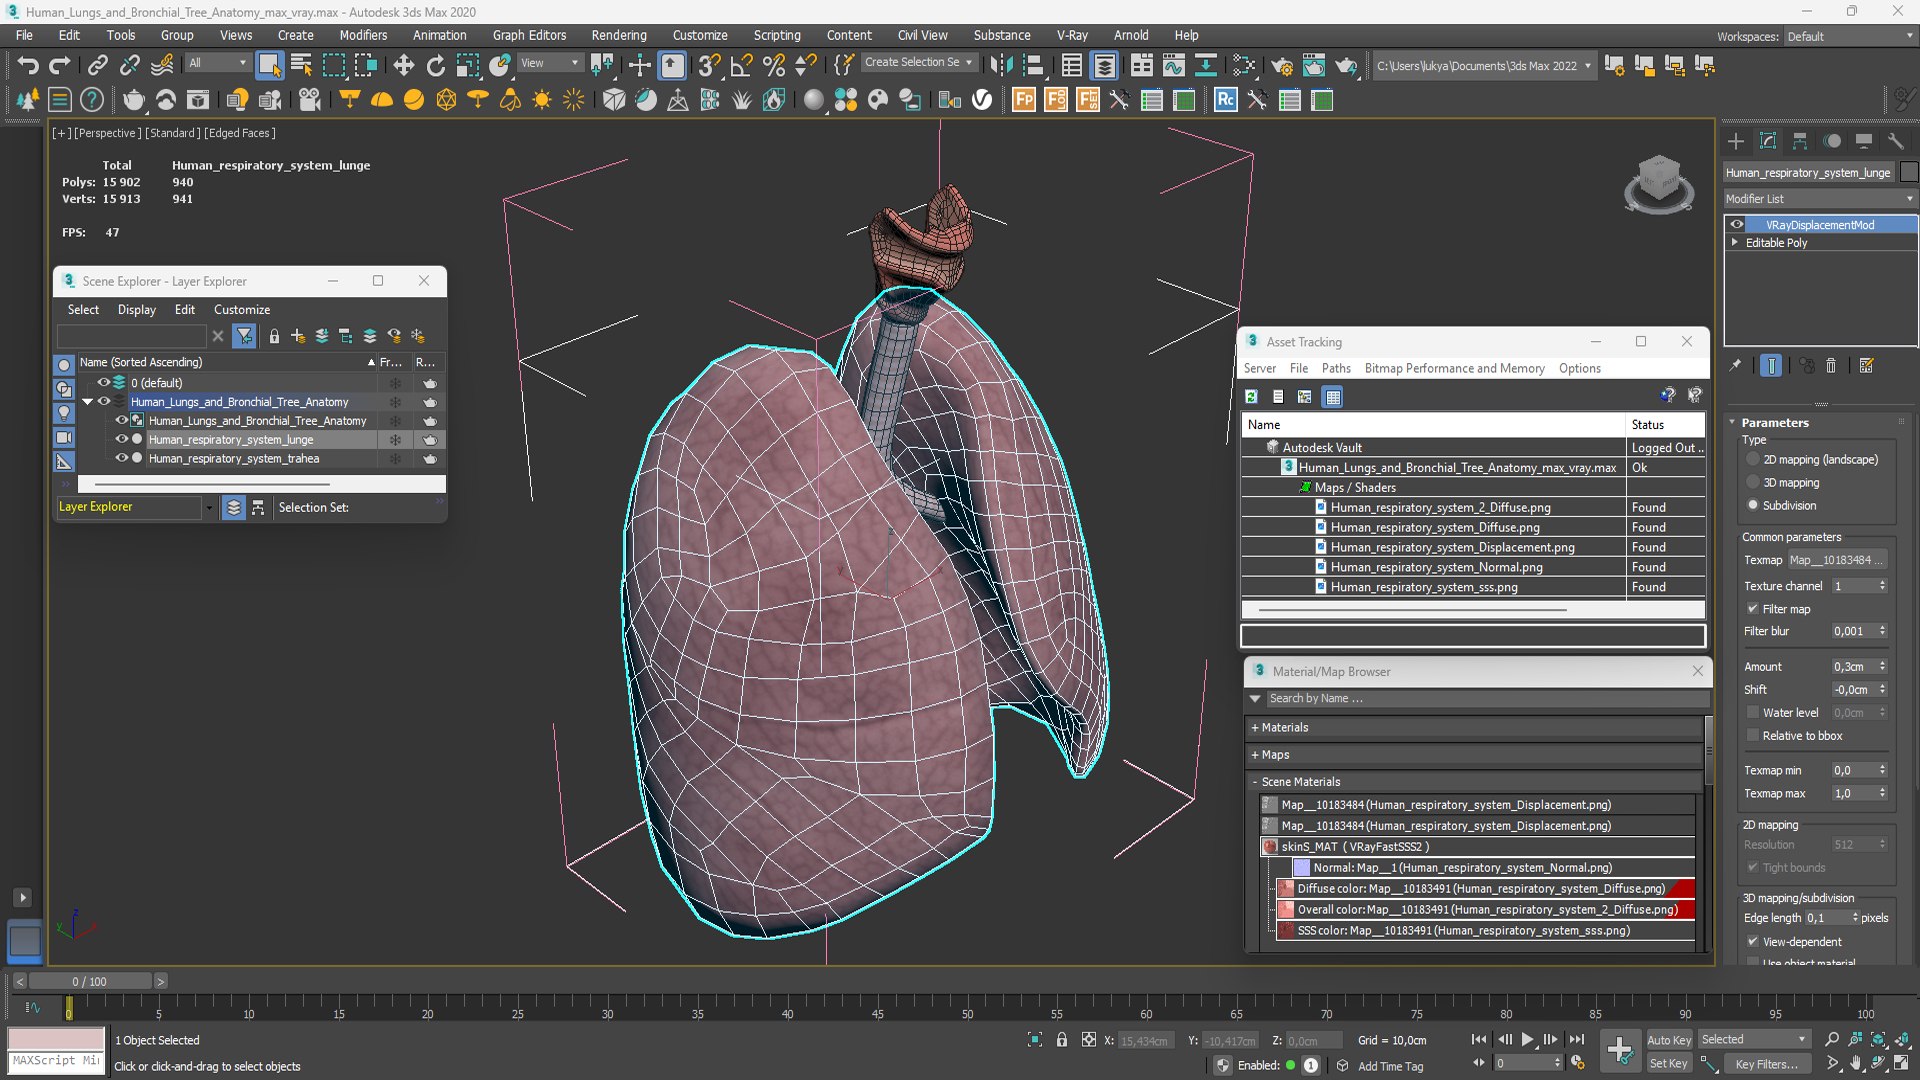Enable Relative to bbox checkbox
The width and height of the screenshot is (1920, 1080).
point(1753,736)
